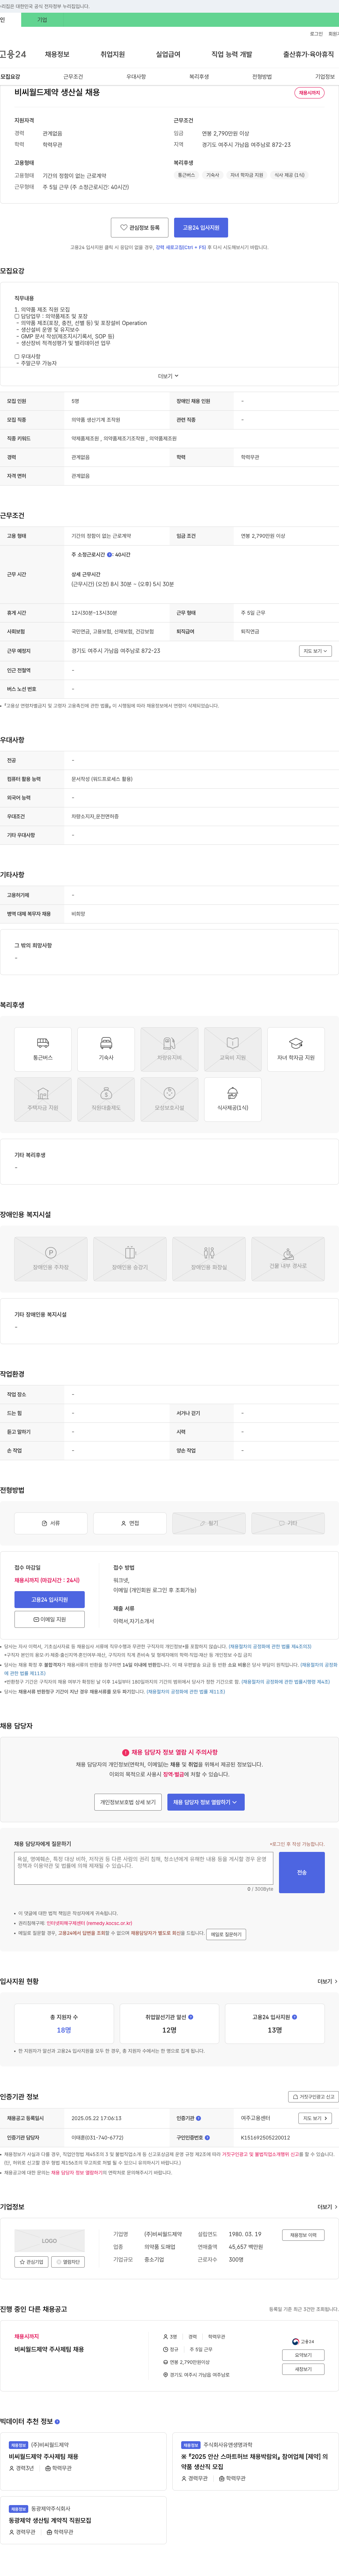Open 비씨월드제약 주사제팀 채용 posting

49,2349
